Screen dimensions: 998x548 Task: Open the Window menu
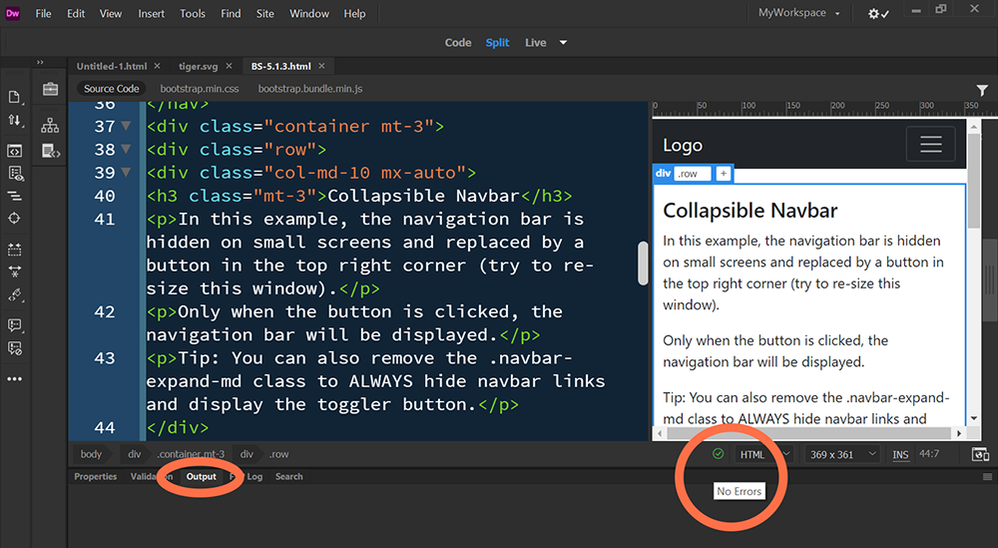pyautogui.click(x=309, y=13)
